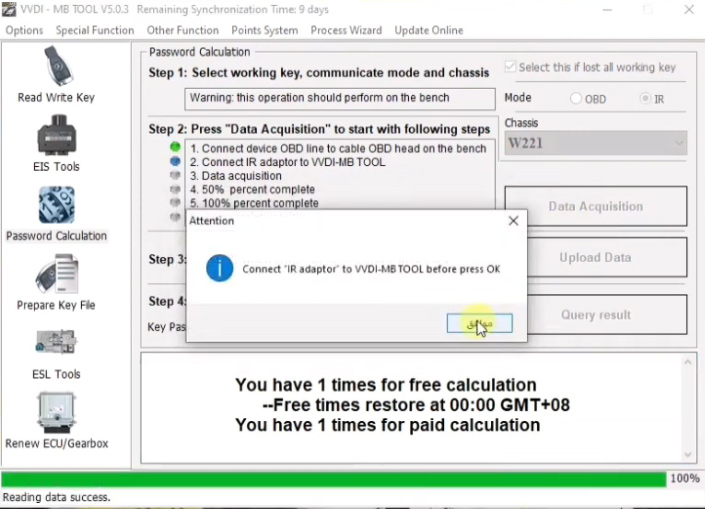The height and width of the screenshot is (509, 705).
Task: Minimize the VVDI-MB TOOL window
Action: (607, 9)
